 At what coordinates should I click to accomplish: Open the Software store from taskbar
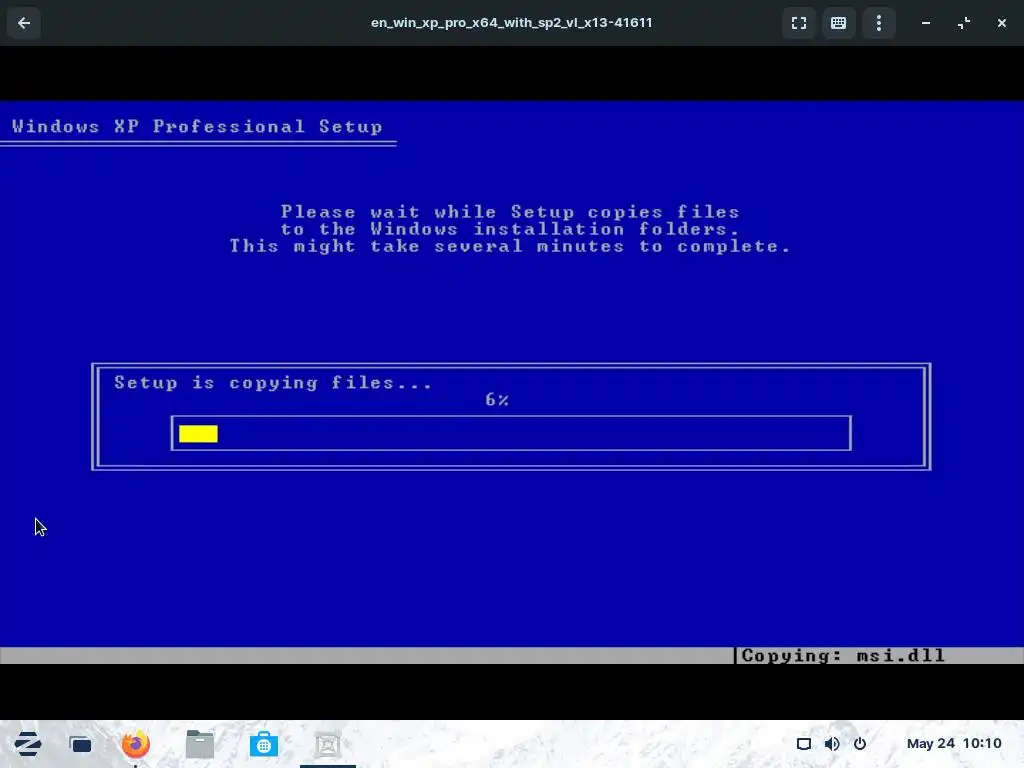coord(263,744)
